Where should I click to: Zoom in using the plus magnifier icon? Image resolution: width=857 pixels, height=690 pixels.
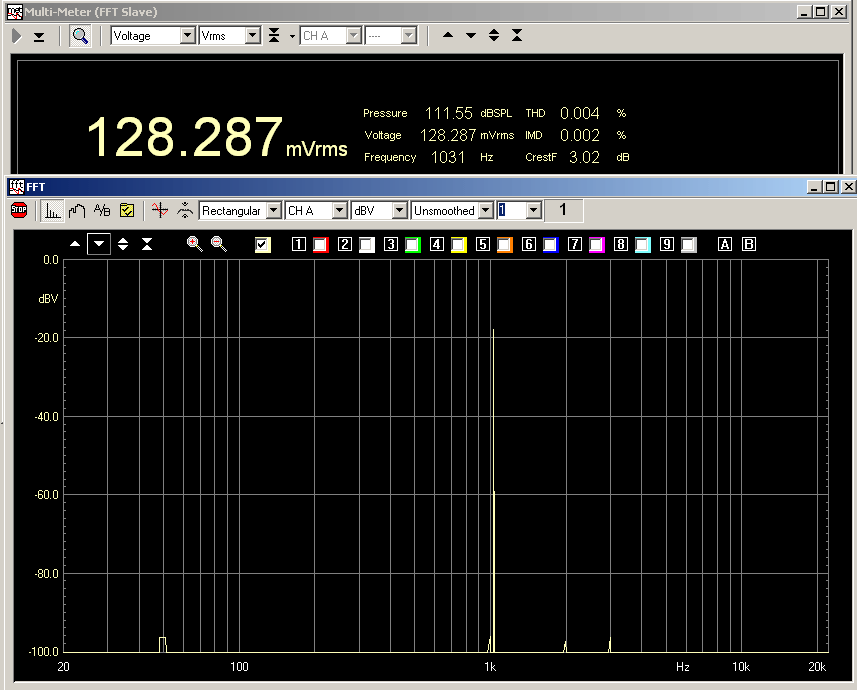[194, 244]
